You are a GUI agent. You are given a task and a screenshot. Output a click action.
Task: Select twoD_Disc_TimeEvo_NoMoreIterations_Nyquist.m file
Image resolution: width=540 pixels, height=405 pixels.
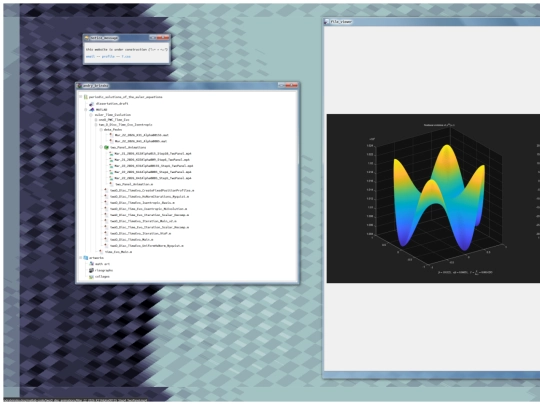coord(149,196)
